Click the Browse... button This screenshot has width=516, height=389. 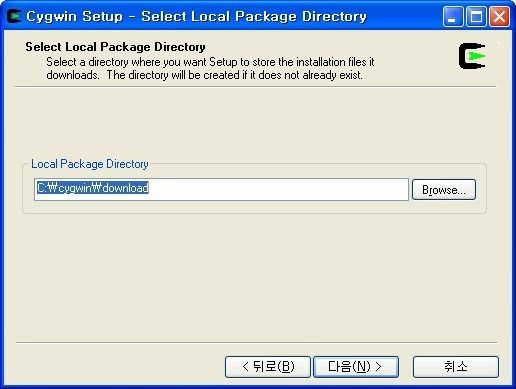pos(444,190)
